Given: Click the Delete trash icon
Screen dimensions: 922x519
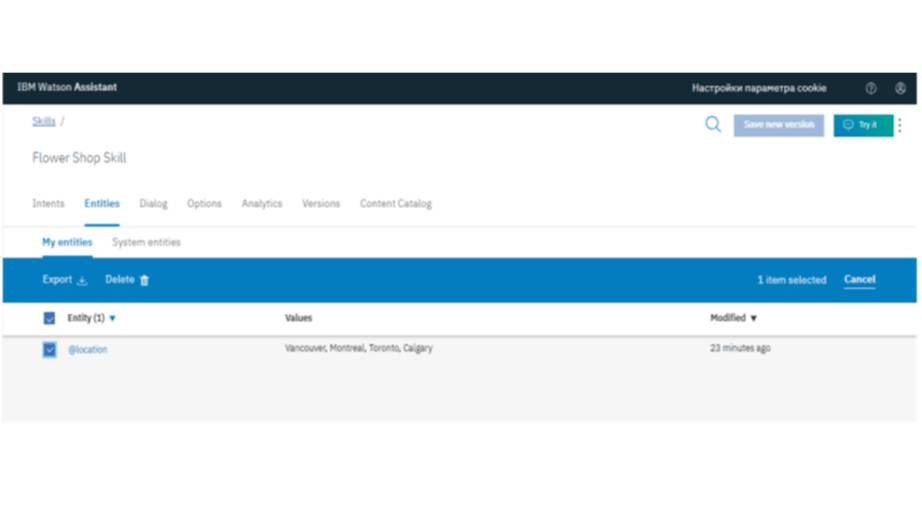Looking at the screenshot, I should click(144, 281).
